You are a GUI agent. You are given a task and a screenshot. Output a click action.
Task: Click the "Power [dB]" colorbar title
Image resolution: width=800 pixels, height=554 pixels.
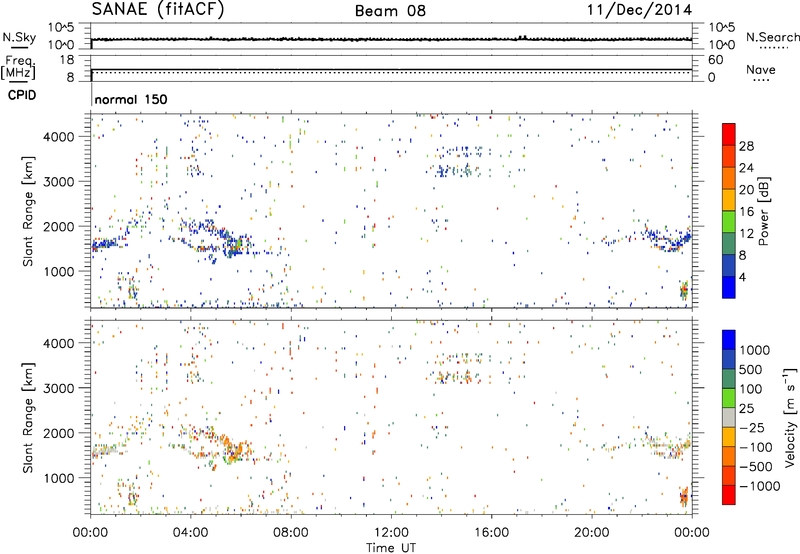(x=764, y=211)
